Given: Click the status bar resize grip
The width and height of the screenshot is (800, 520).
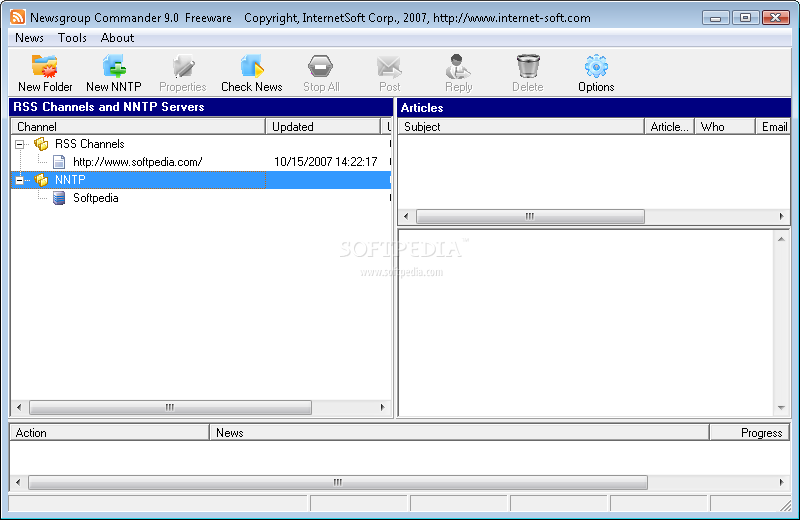Looking at the screenshot, I should pos(786,505).
